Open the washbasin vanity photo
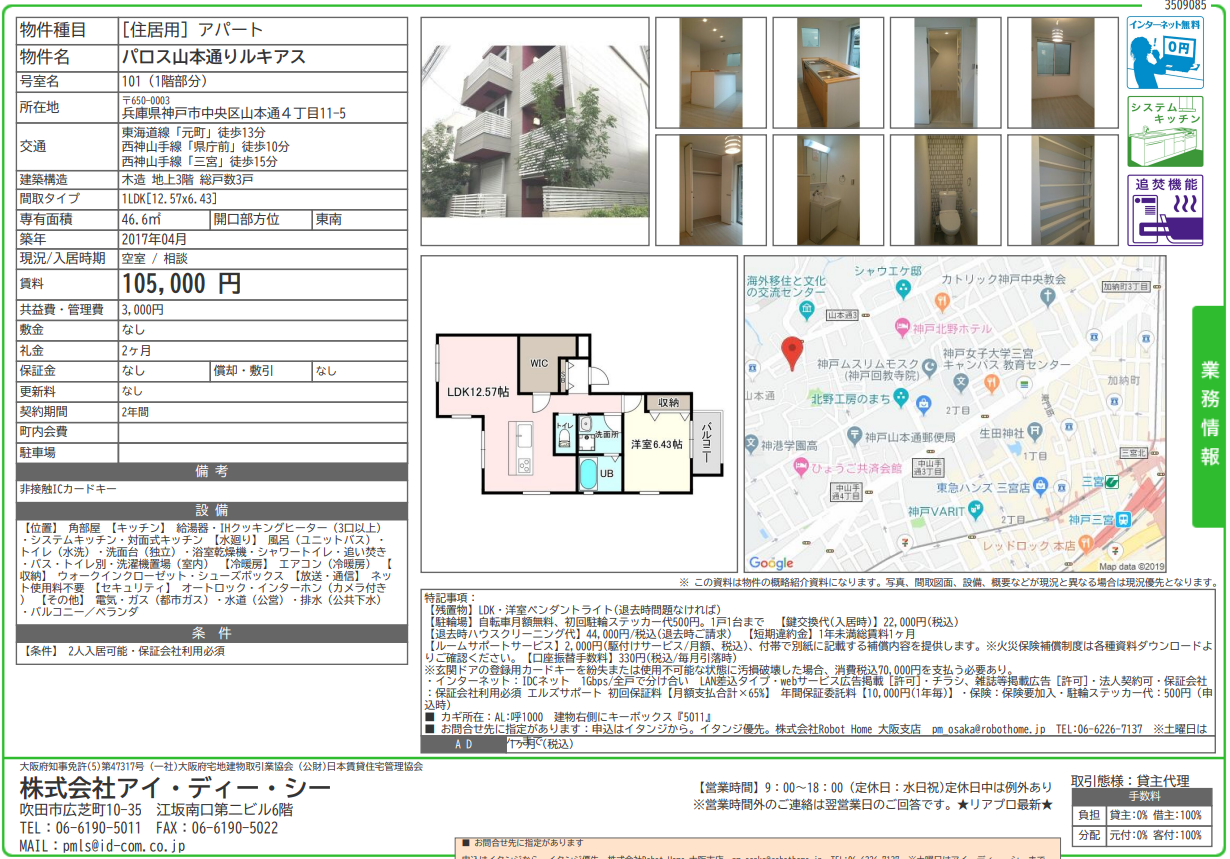This screenshot has width=1230, height=859. [827, 190]
